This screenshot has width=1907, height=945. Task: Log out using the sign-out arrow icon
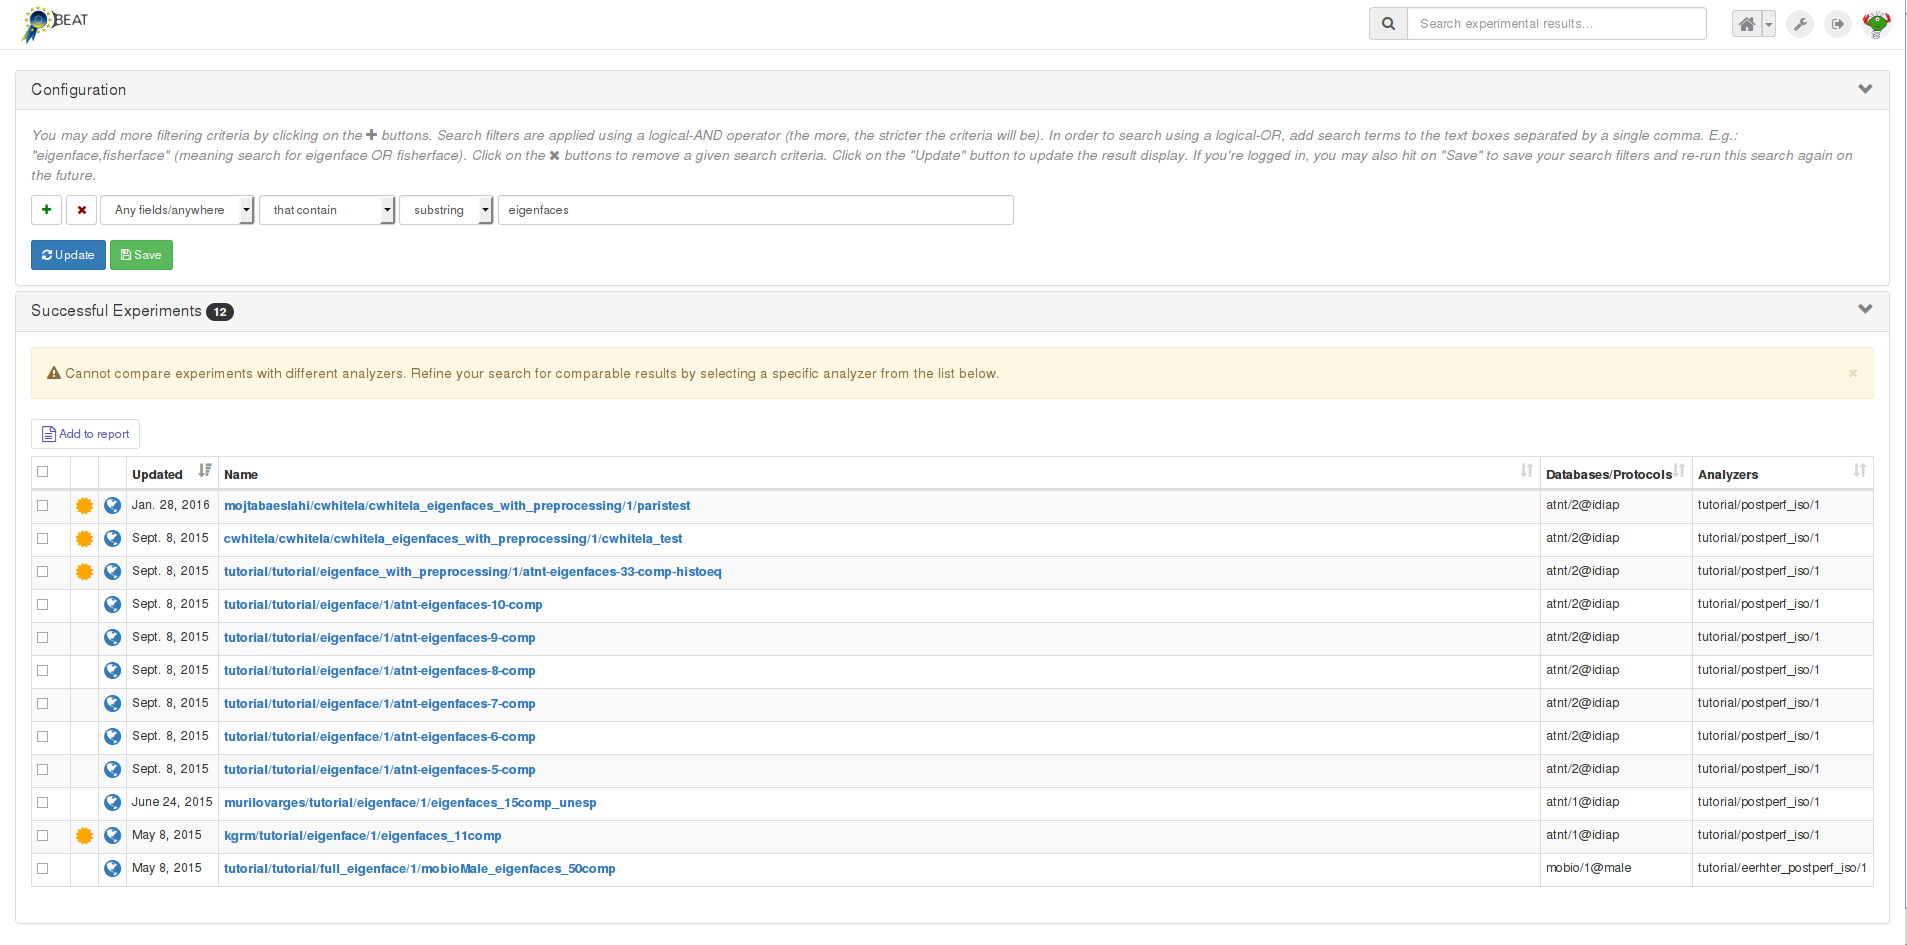point(1838,23)
